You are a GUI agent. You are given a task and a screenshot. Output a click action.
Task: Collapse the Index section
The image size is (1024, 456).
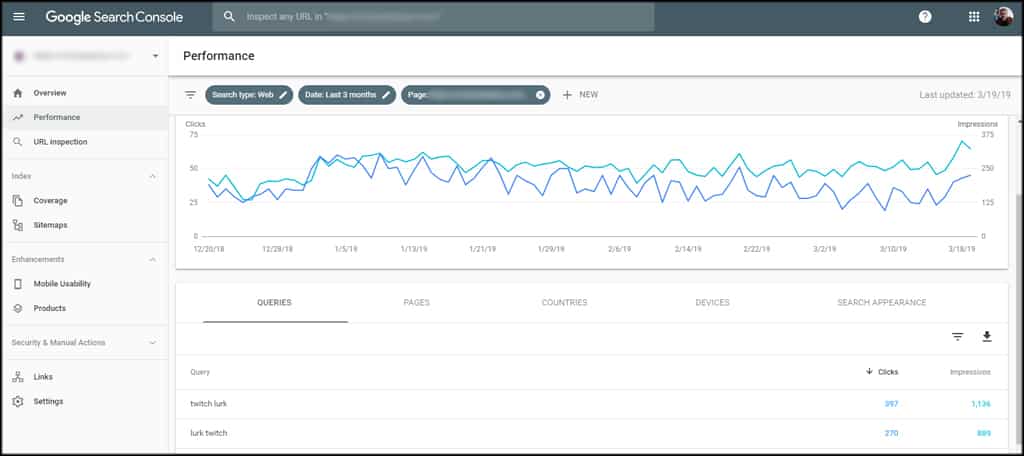[x=153, y=176]
